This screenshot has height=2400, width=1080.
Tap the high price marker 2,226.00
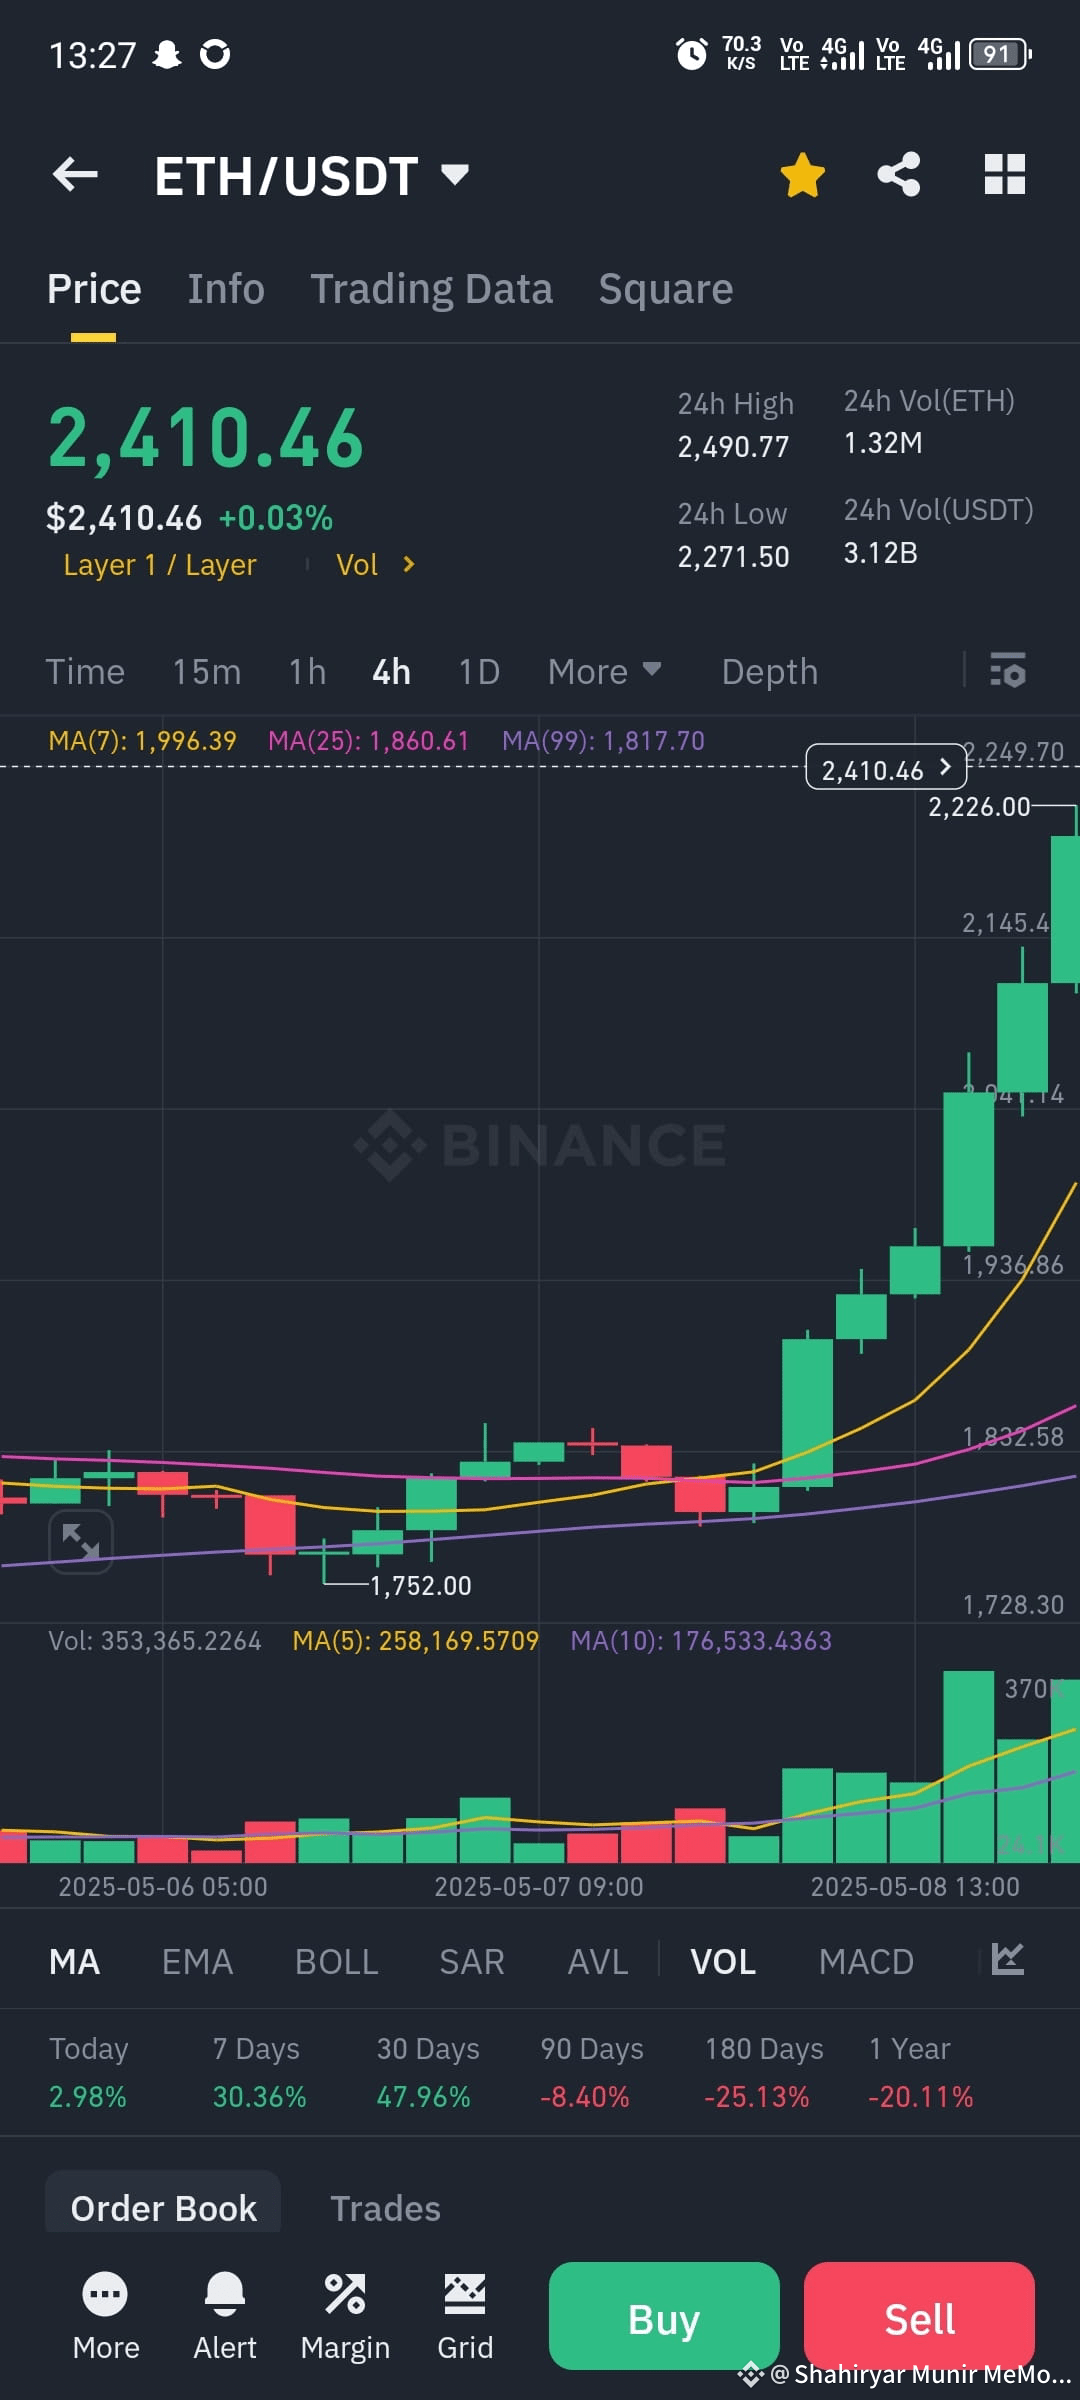coord(979,807)
